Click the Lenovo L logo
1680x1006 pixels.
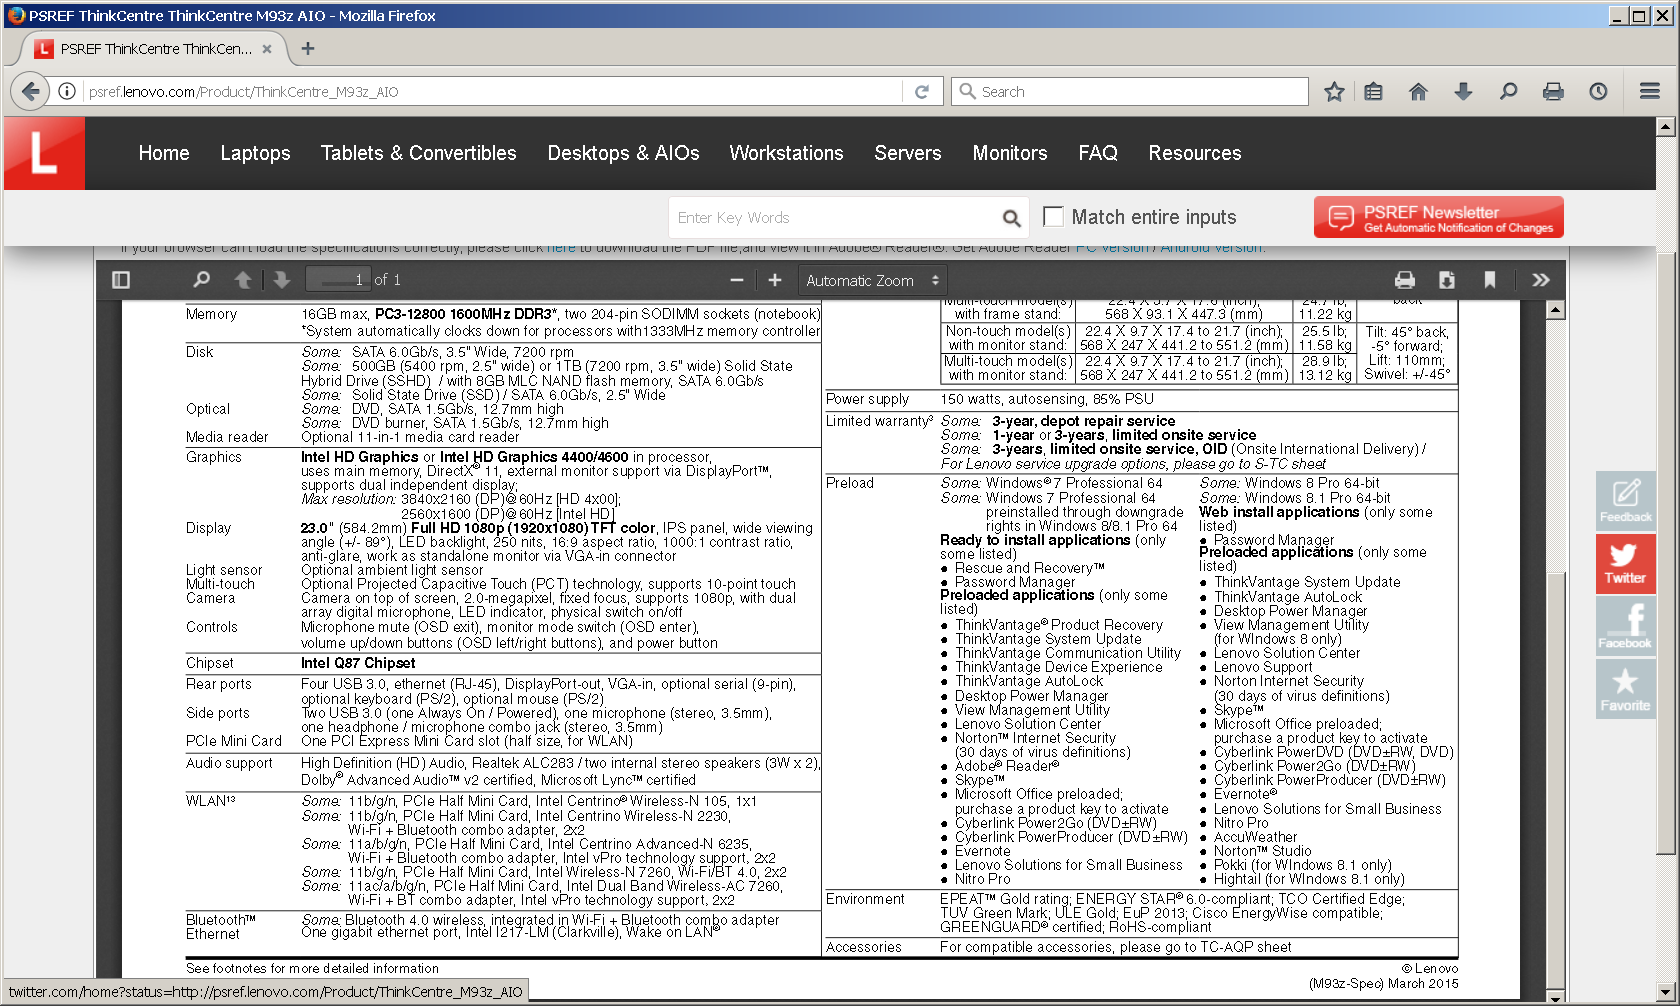[x=44, y=153]
